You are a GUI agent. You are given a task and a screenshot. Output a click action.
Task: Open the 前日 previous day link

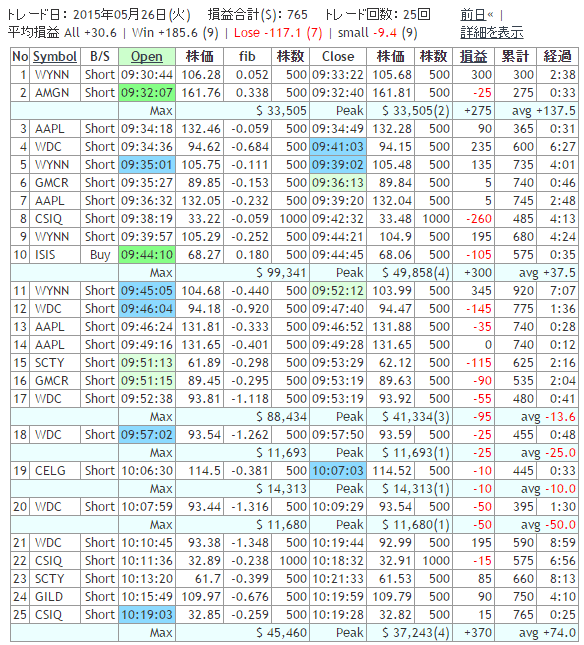(473, 15)
